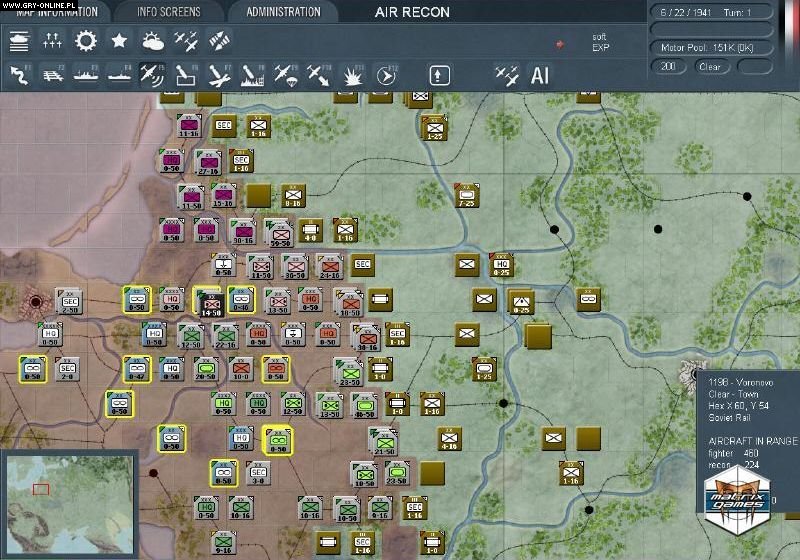The image size is (800, 560).
Task: Select the green 21-50 stacked counter
Action: (384, 442)
